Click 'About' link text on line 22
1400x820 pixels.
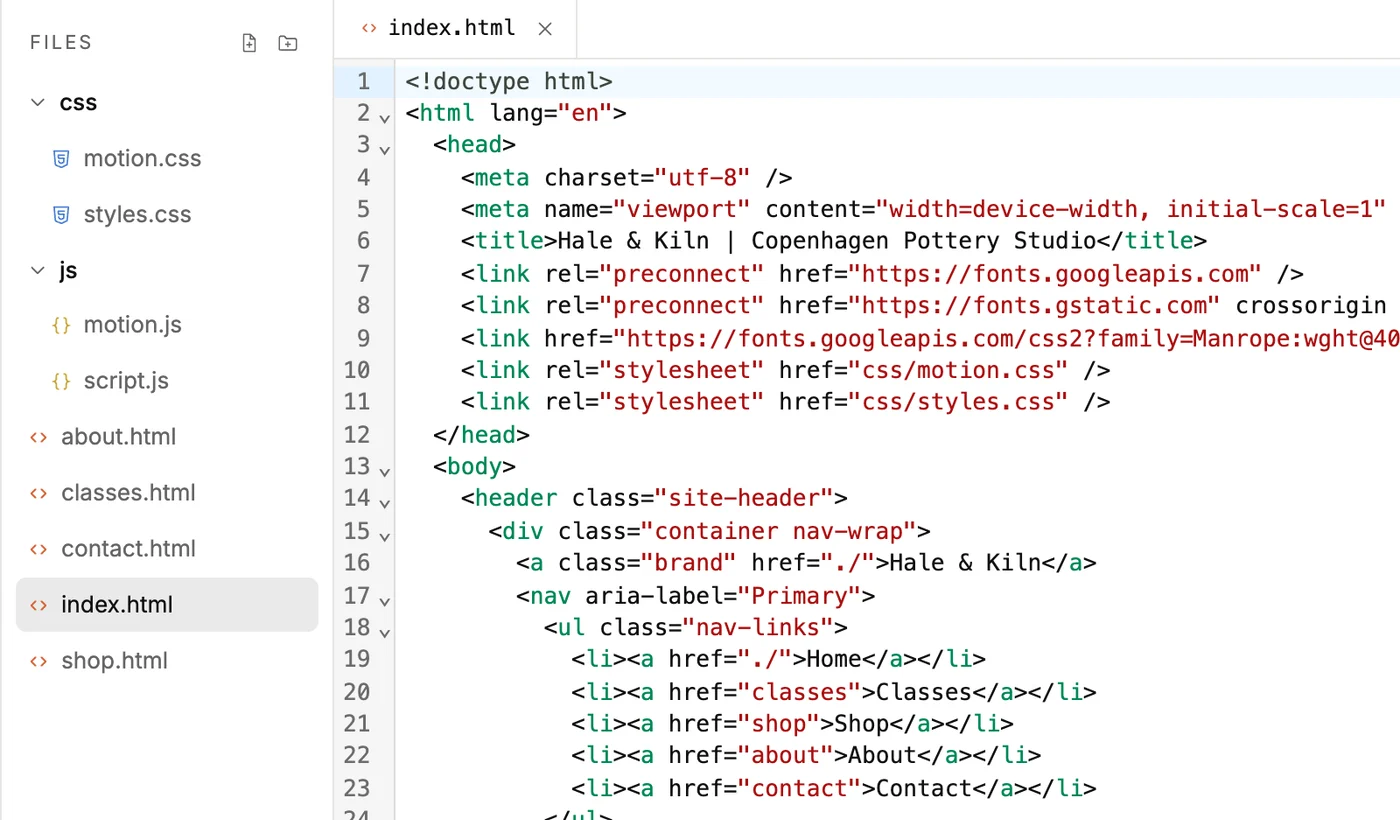click(882, 755)
